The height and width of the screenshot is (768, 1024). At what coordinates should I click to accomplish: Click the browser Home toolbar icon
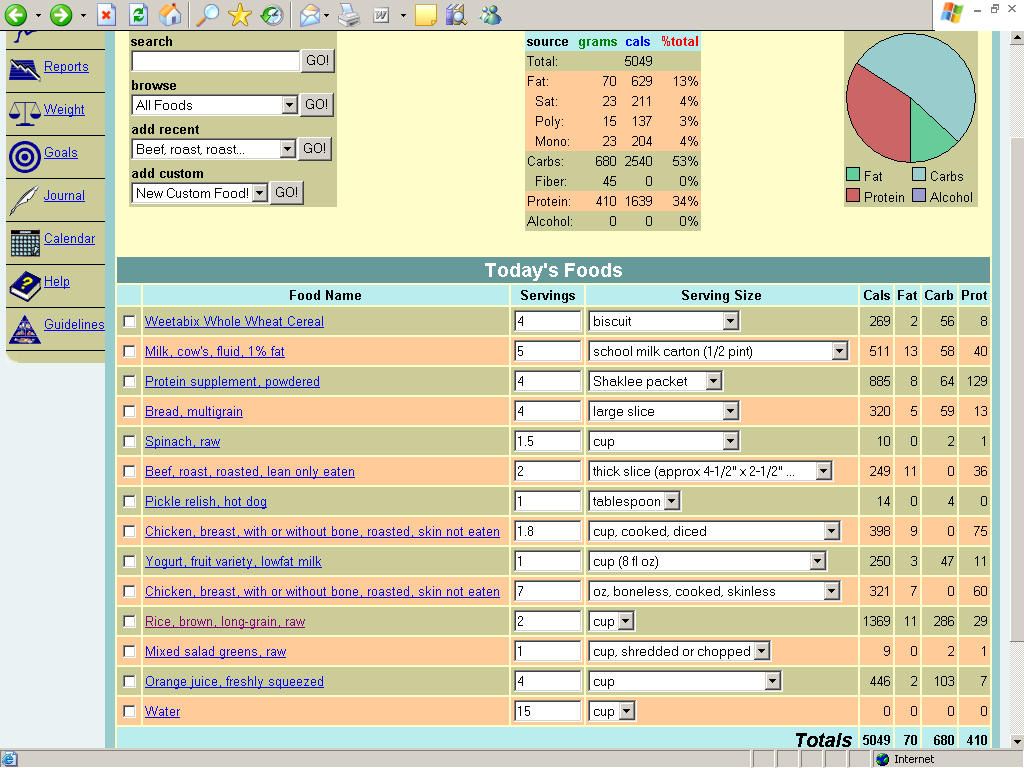tap(170, 15)
